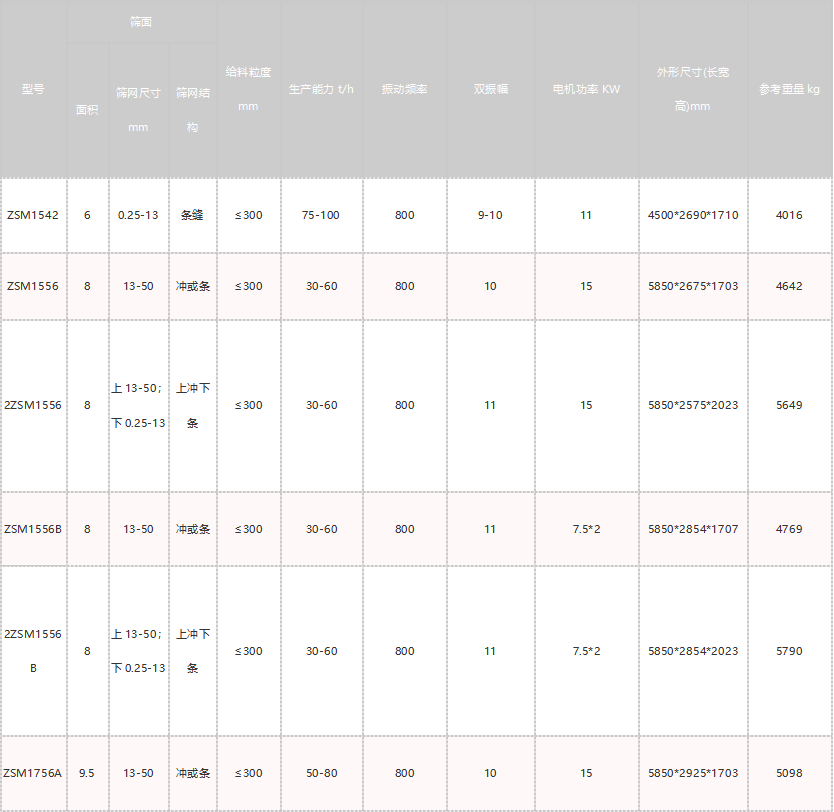Click the 5850*2925*1703 dimensions cell
Viewport: 834px width, 812px height.
point(693,773)
